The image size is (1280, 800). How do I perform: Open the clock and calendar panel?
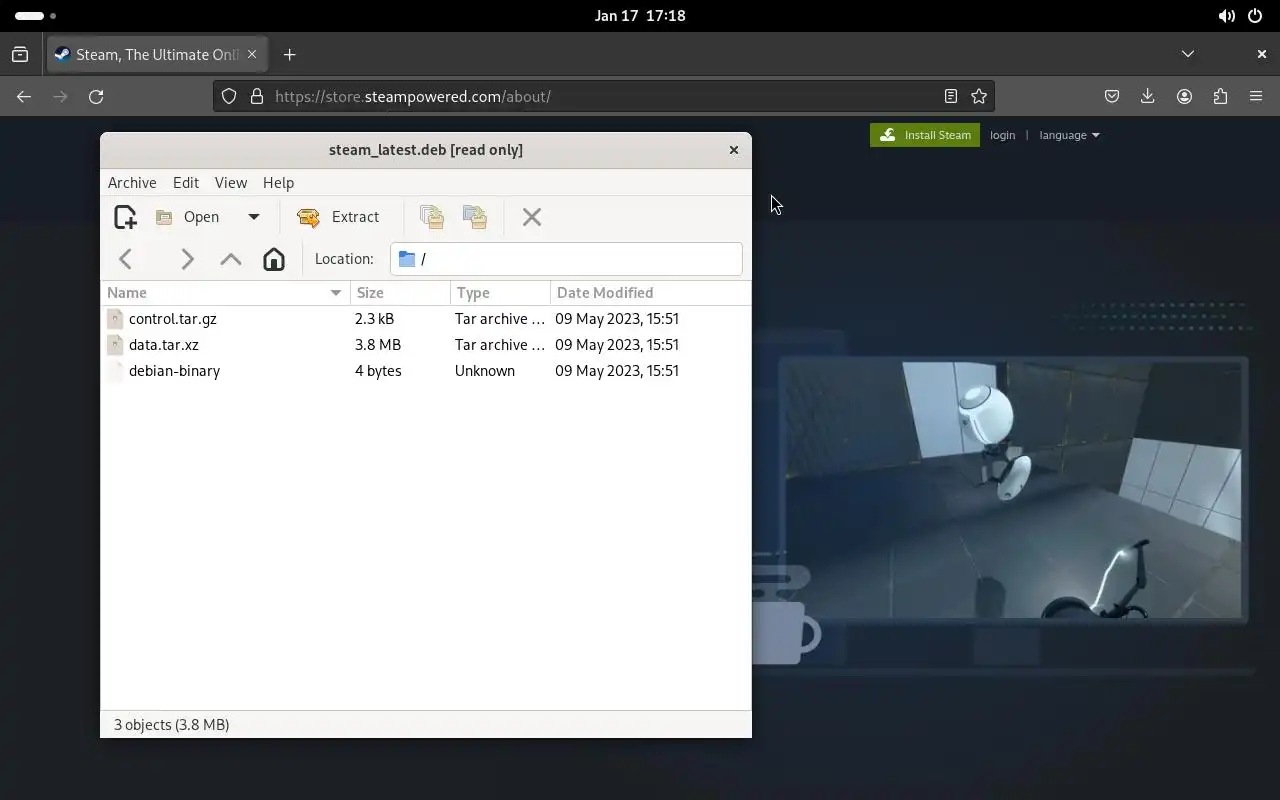coord(640,16)
